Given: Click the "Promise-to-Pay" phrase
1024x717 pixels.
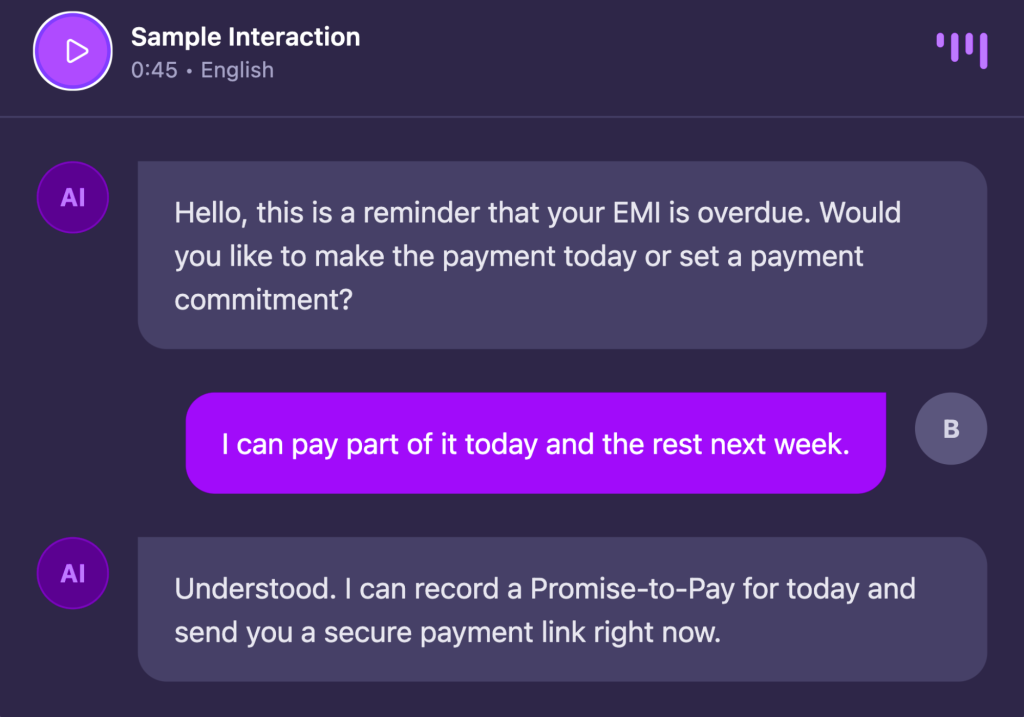Looking at the screenshot, I should click(x=633, y=588).
